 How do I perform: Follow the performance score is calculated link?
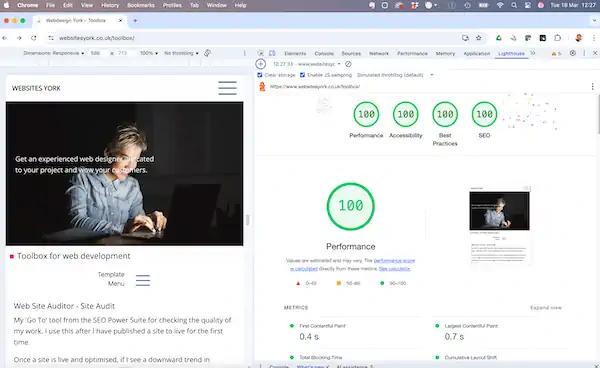coord(394,261)
